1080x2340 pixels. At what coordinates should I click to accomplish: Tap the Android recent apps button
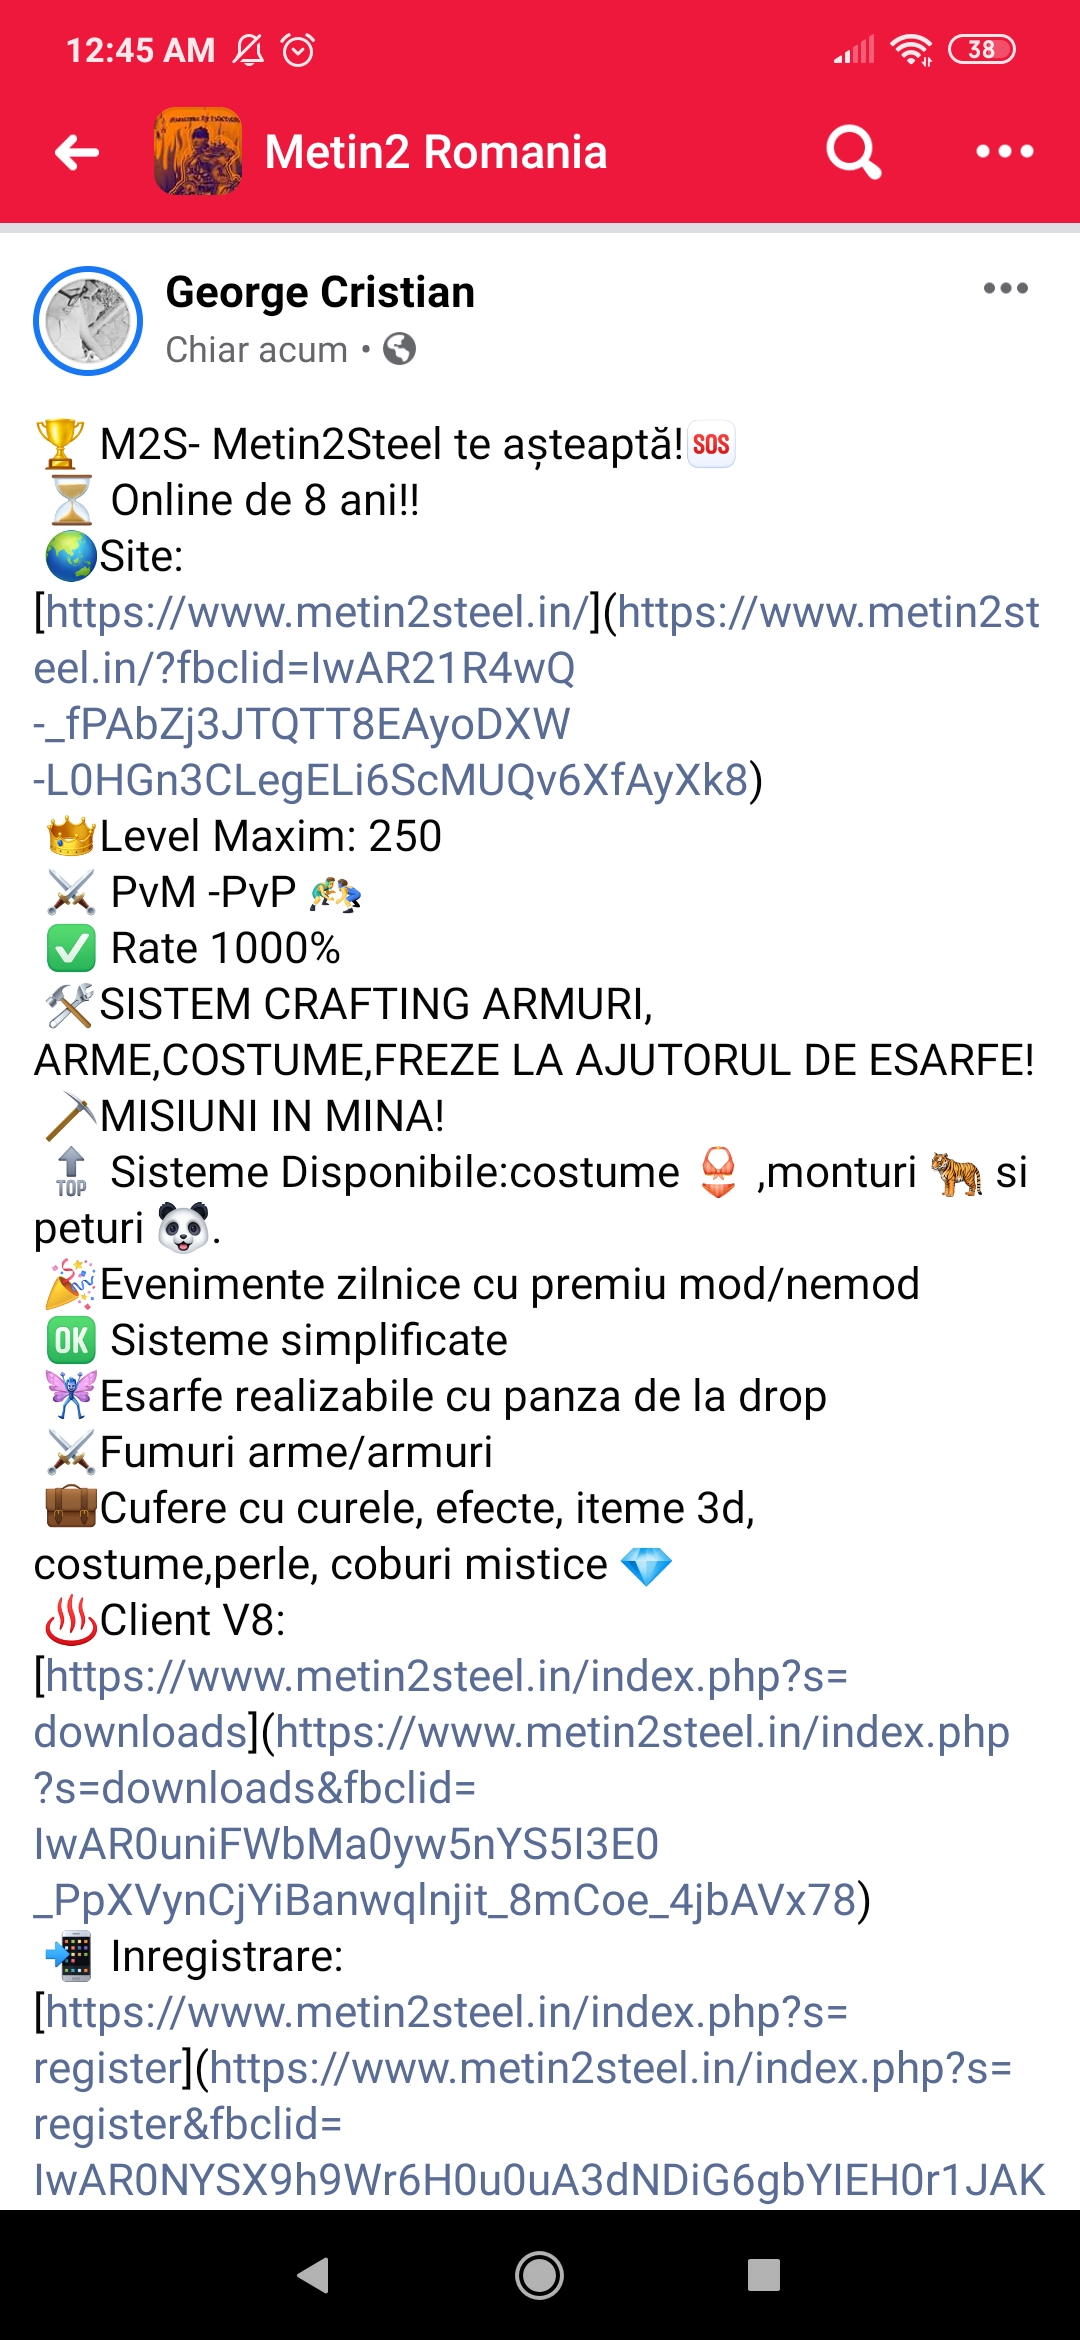[764, 2275]
